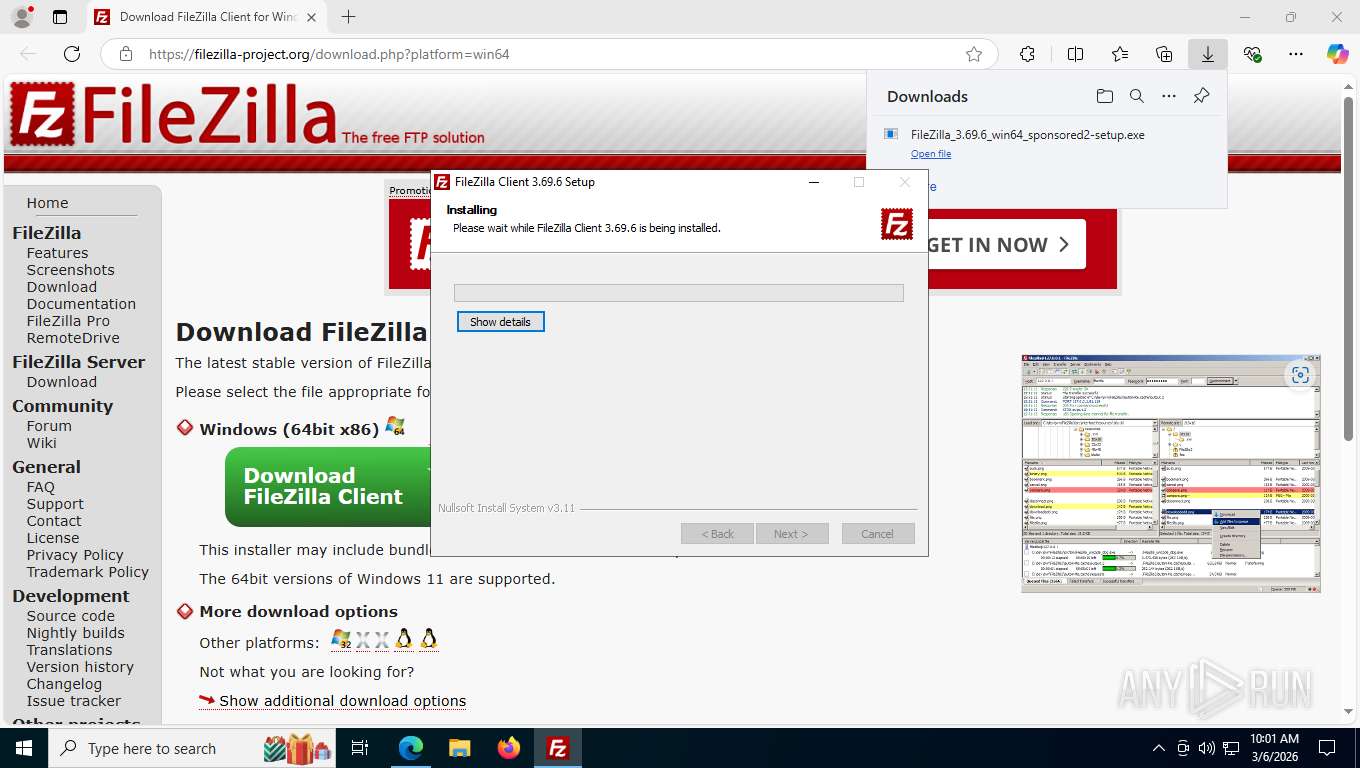
Task: Click Cancel in the FileZilla setup
Action: 877,534
